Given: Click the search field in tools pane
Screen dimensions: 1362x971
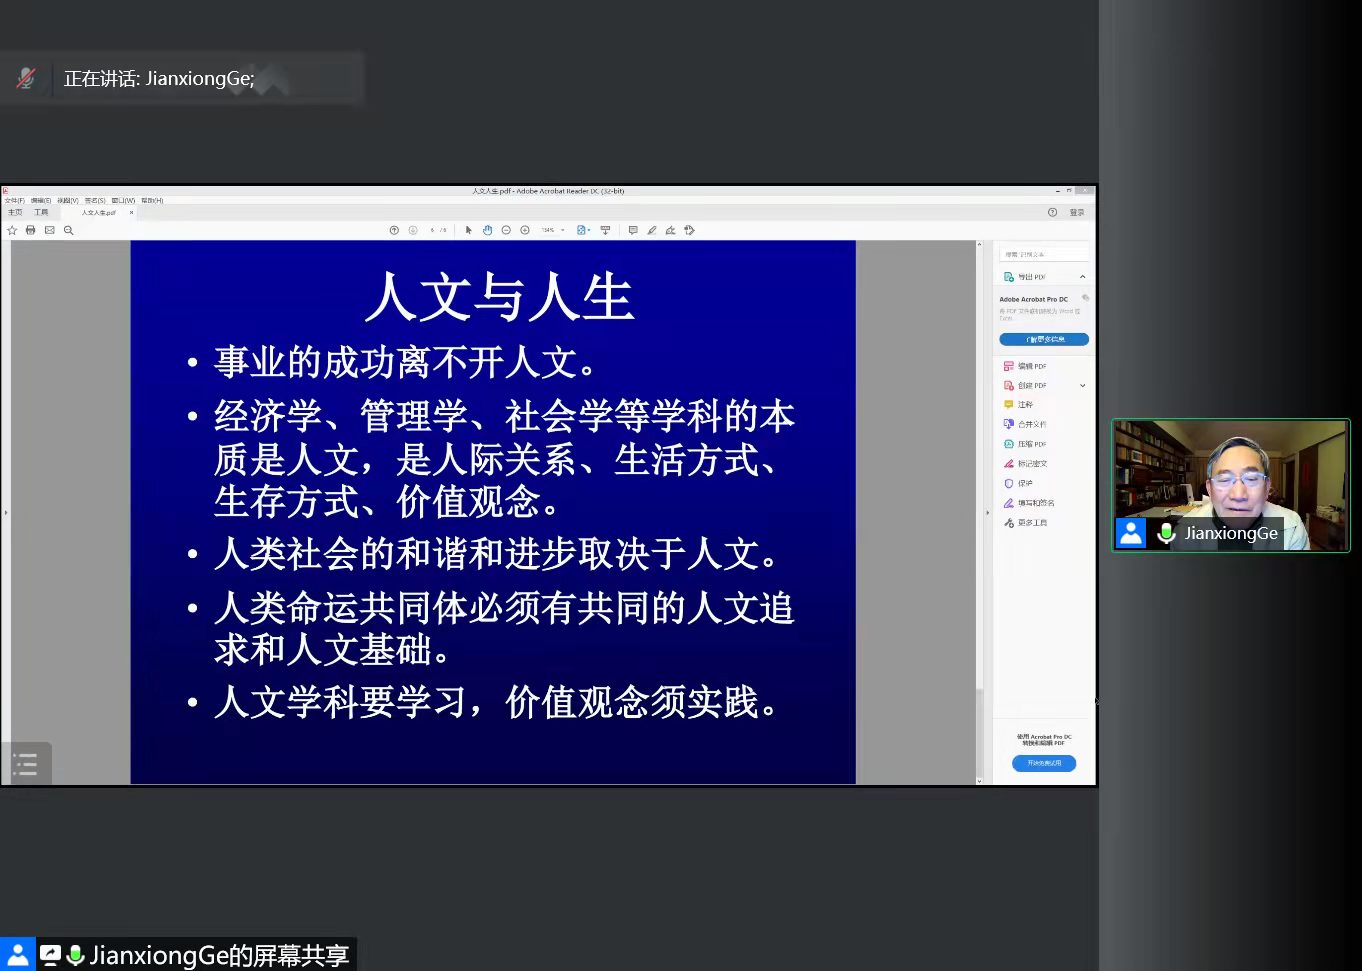Looking at the screenshot, I should pyautogui.click(x=1043, y=255).
